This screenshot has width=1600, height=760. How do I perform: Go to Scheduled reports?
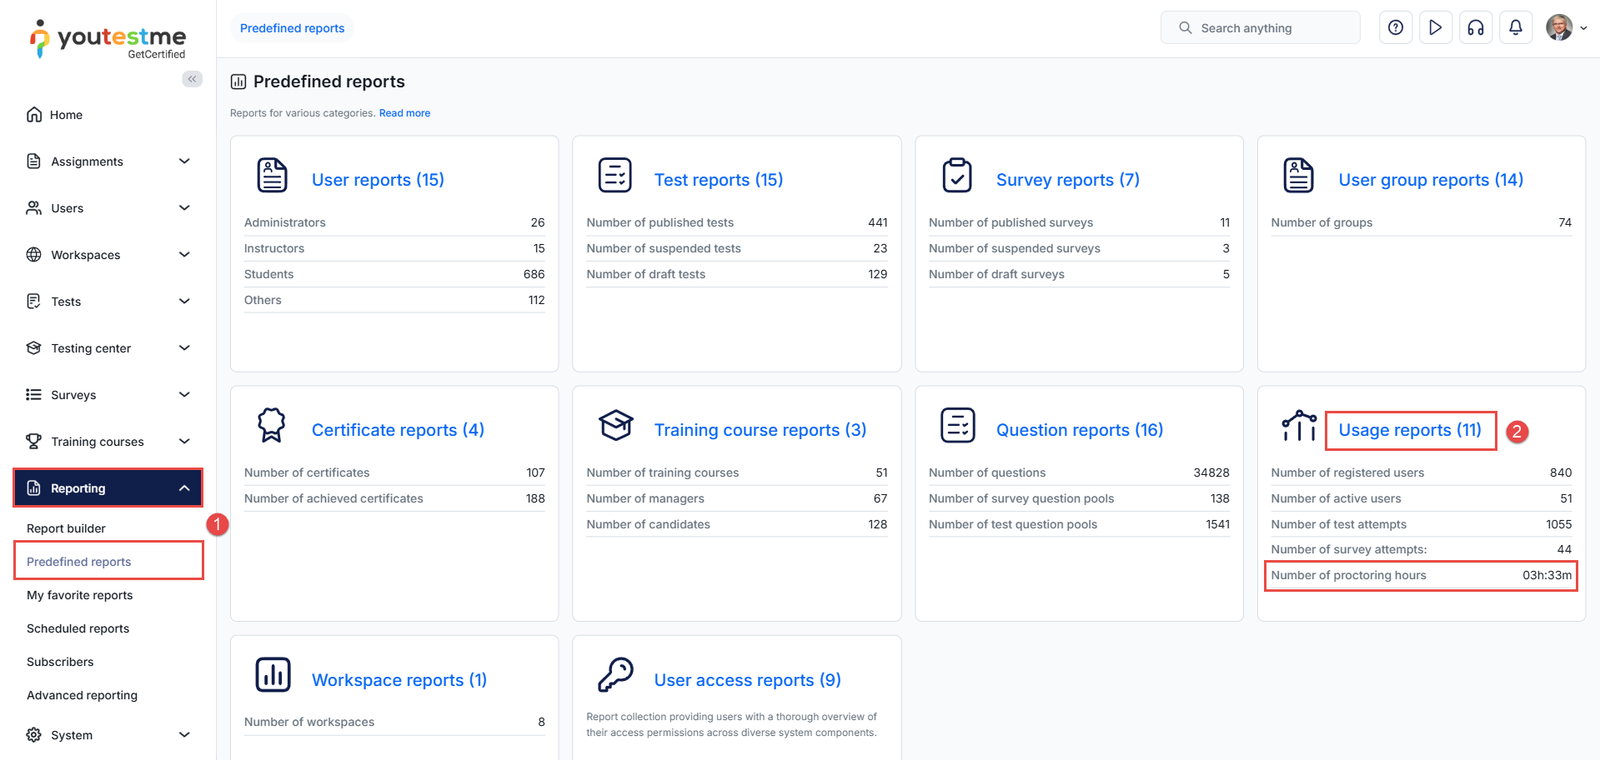(x=78, y=629)
